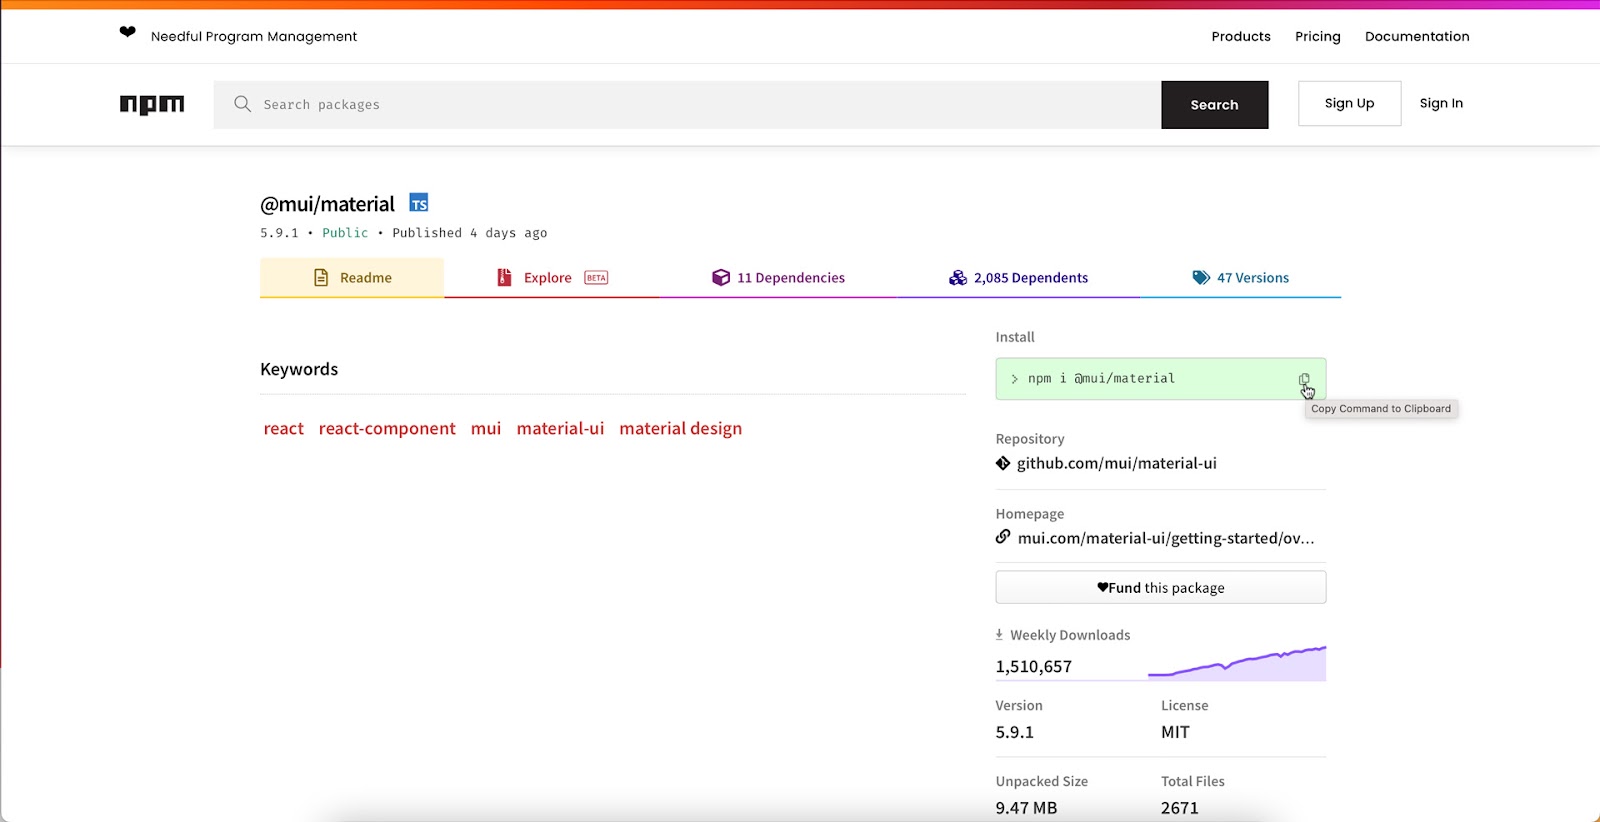Screen dimensions: 1600x822
Task: Select the material-ui keyword
Action: click(x=560, y=428)
